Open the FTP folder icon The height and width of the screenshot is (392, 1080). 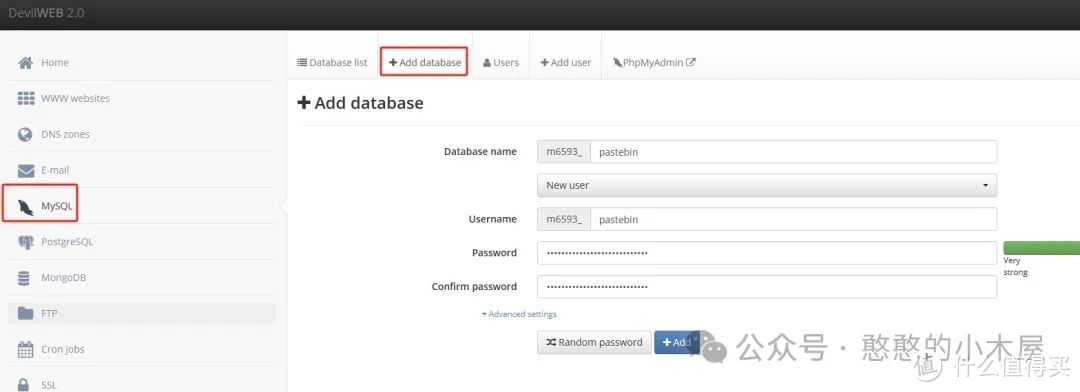click(25, 313)
